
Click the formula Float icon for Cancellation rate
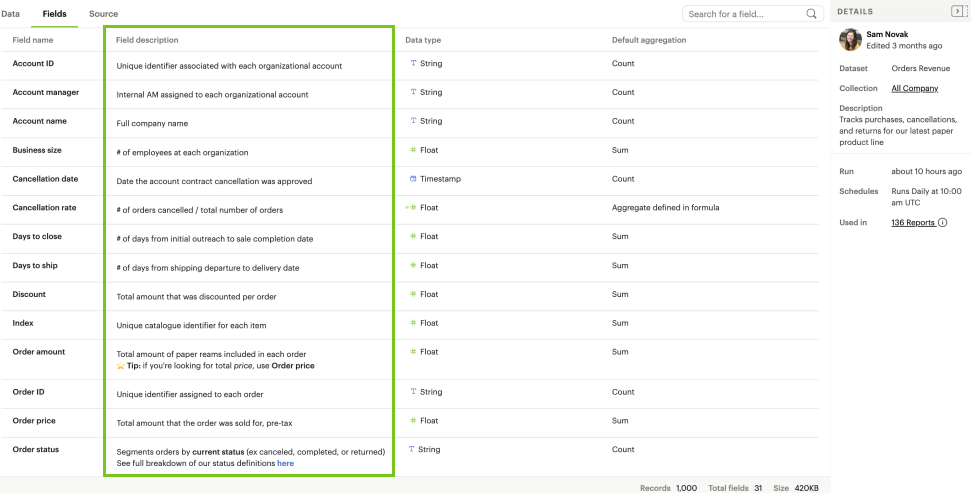click(x=411, y=207)
